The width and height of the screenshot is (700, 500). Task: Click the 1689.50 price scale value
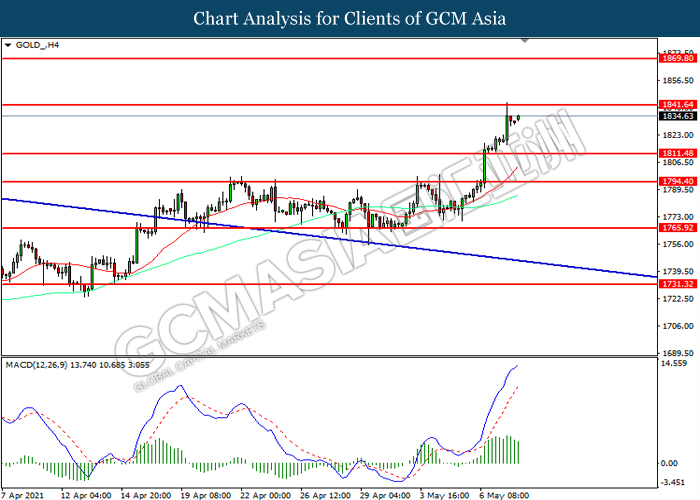point(678,353)
